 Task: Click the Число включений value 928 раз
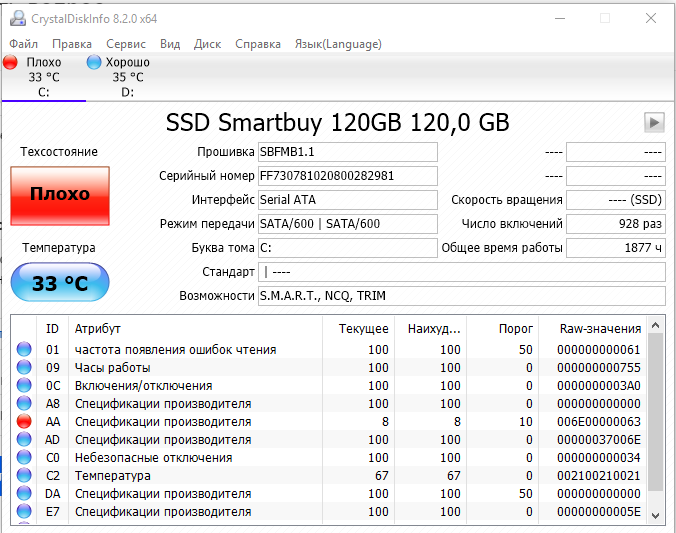tap(616, 224)
